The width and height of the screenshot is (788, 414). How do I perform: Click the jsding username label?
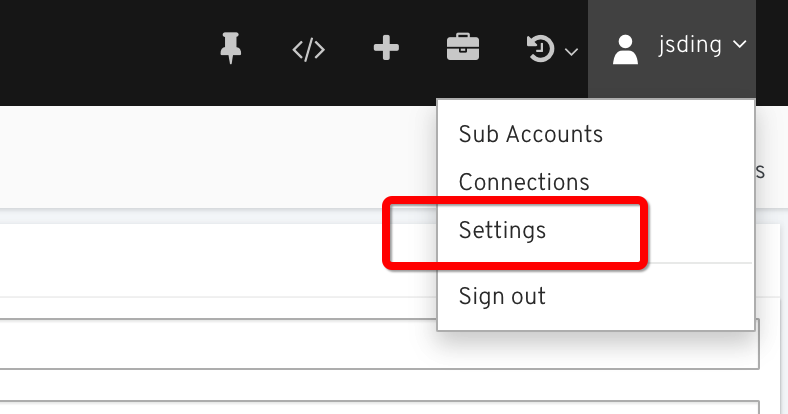(690, 45)
